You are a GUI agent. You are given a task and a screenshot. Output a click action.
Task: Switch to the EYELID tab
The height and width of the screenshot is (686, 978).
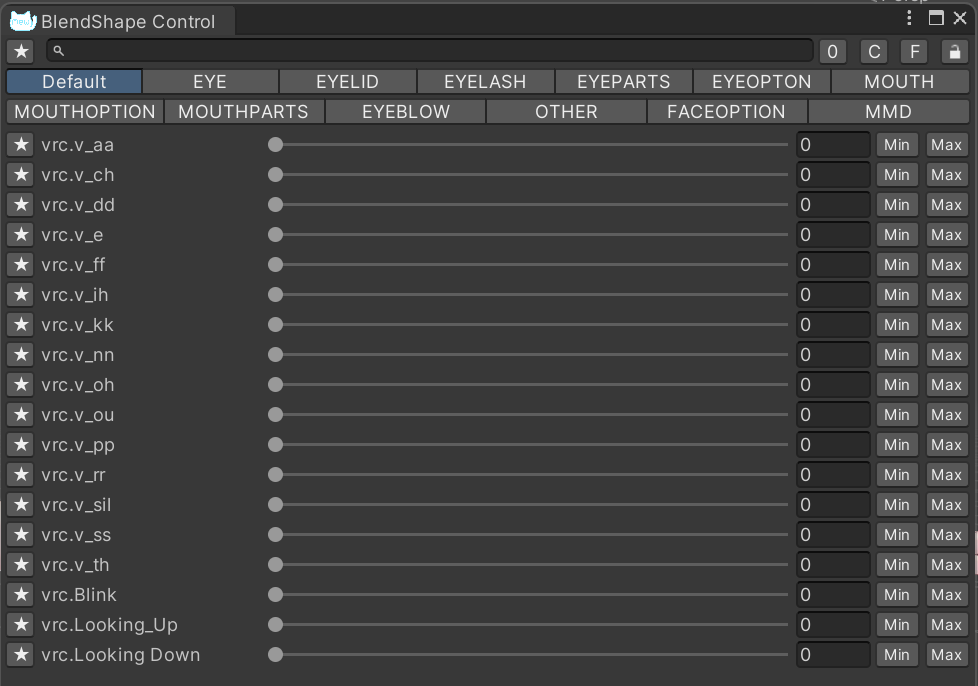tap(347, 82)
